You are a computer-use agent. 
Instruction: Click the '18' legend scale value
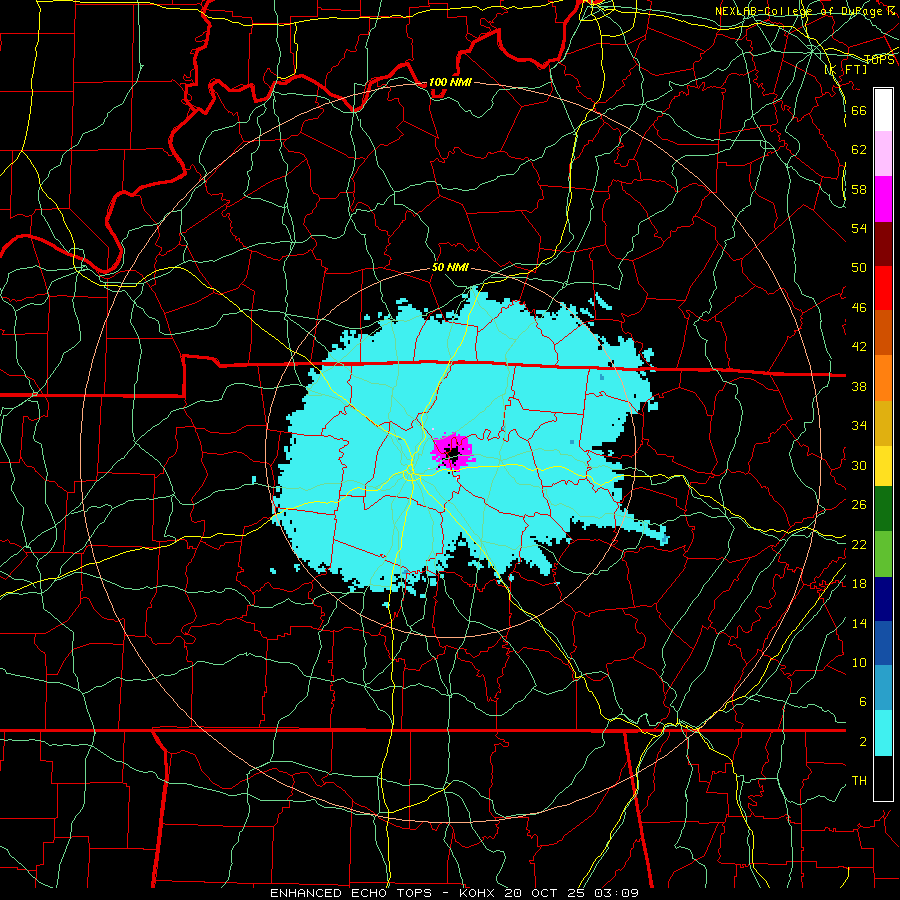859,584
